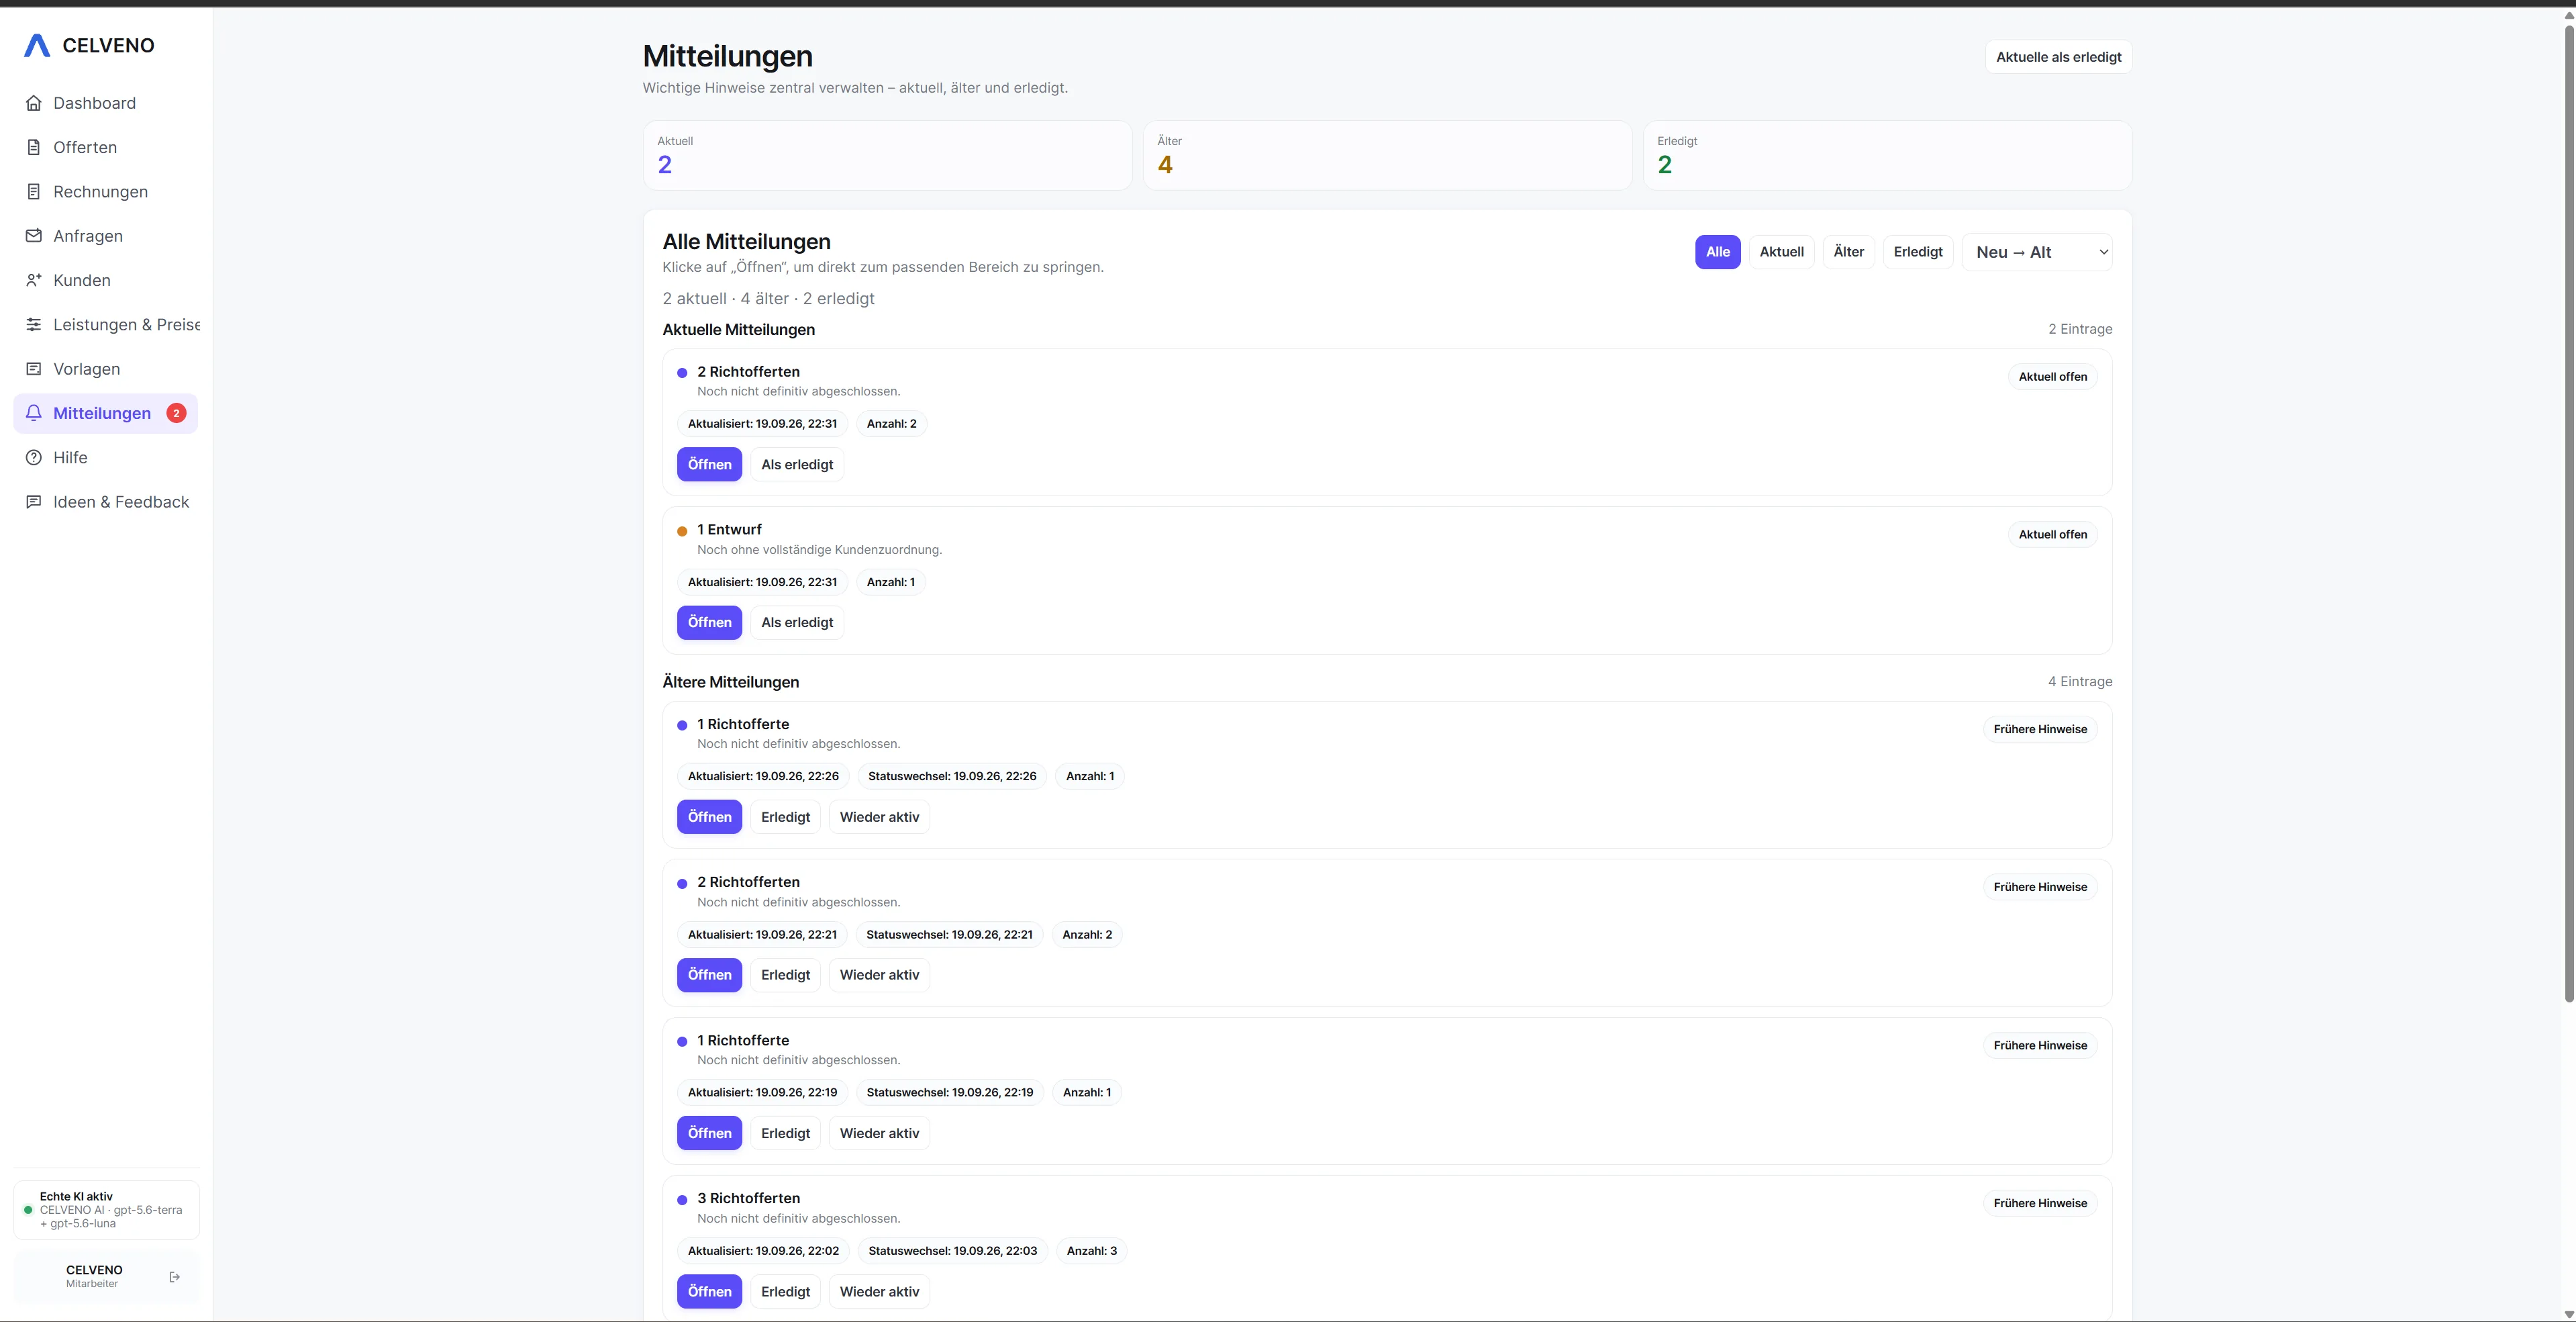This screenshot has width=2576, height=1322.
Task: Select the Aktuell filter tab
Action: pos(1781,252)
